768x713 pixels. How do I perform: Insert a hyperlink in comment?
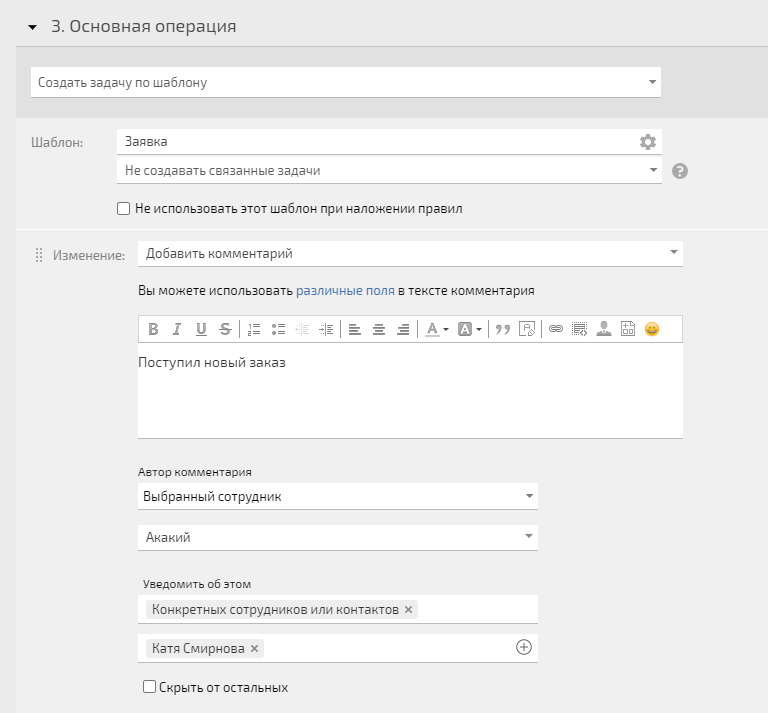(555, 329)
